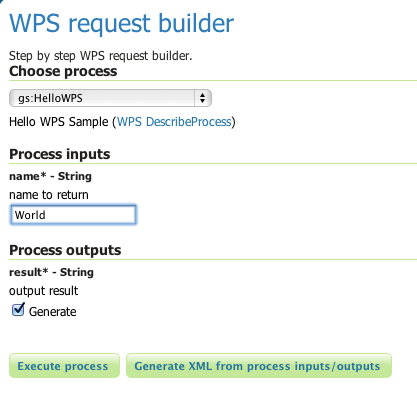The height and width of the screenshot is (401, 417).
Task: Toggle the Generate checkbox
Action: coord(18,310)
